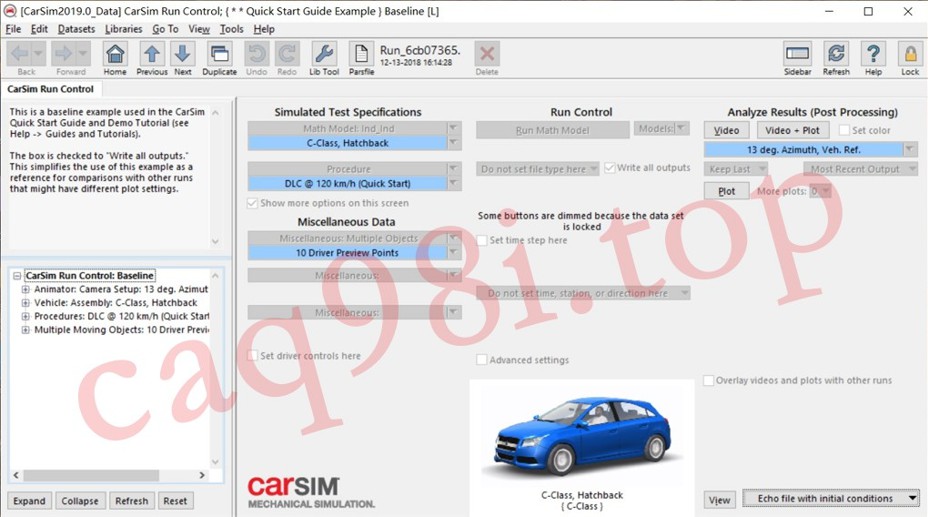928x517 pixels.
Task: Enable Advanced settings checkbox
Action: coord(482,360)
